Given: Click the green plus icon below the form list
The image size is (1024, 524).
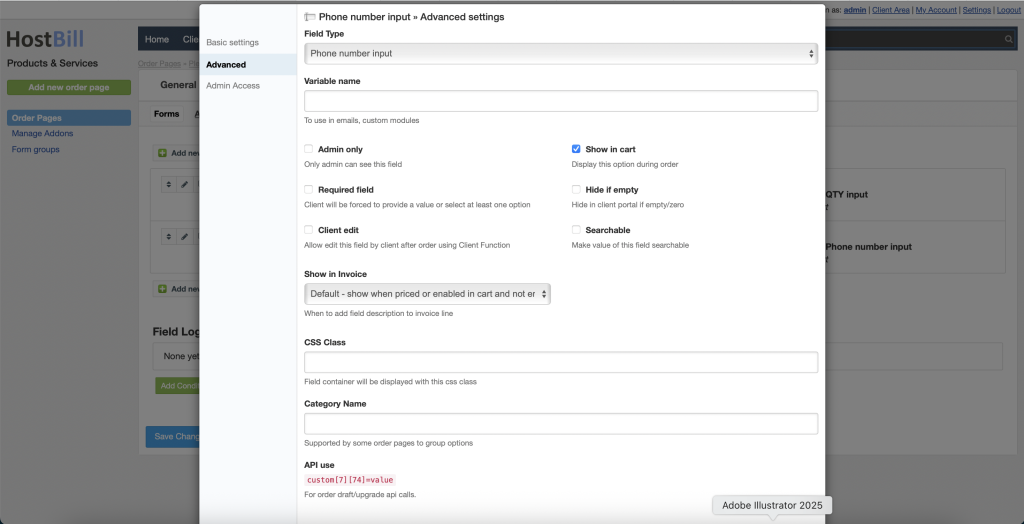Looking at the screenshot, I should tap(162, 289).
